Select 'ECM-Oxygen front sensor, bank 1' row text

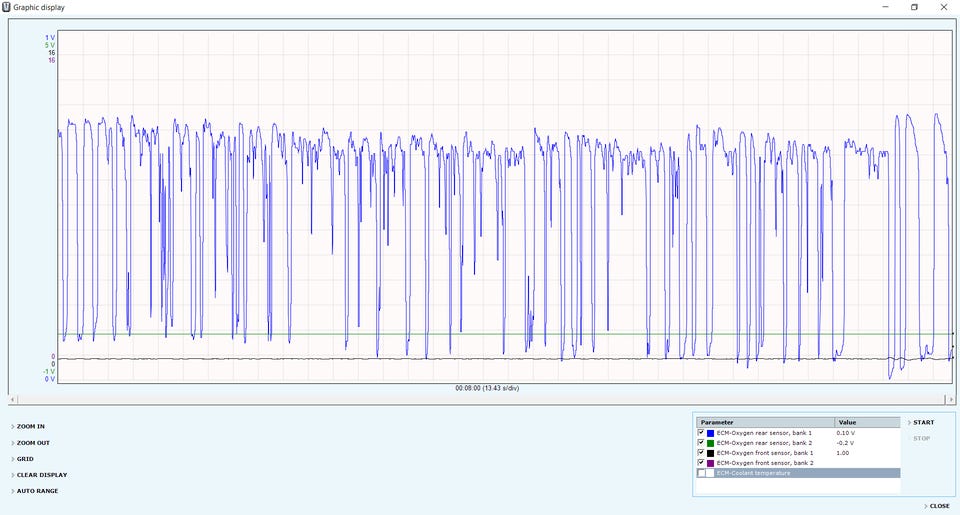[x=765, y=453]
